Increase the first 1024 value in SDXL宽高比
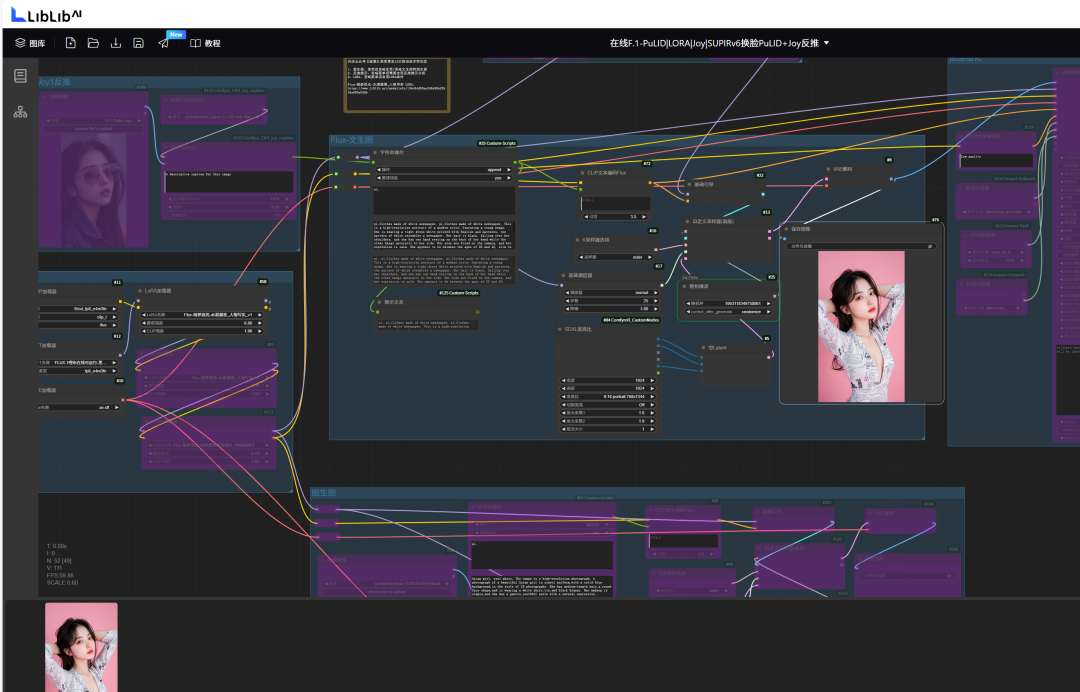Screen dimensions: 1080x692 [652, 380]
